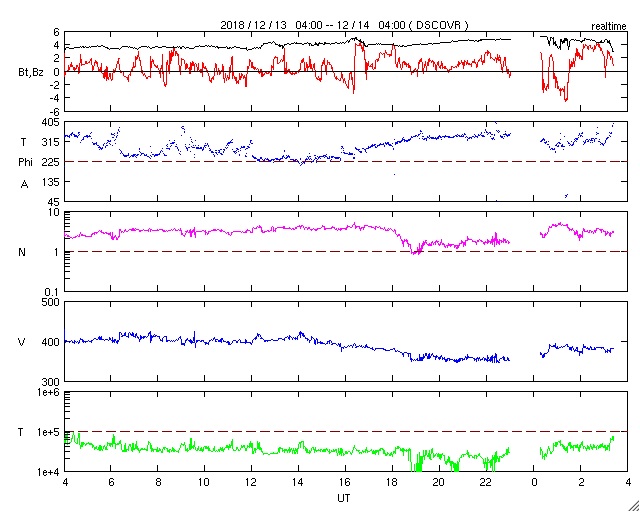Click the window resize grip in the corner
The image size is (640, 512).
pos(633,505)
